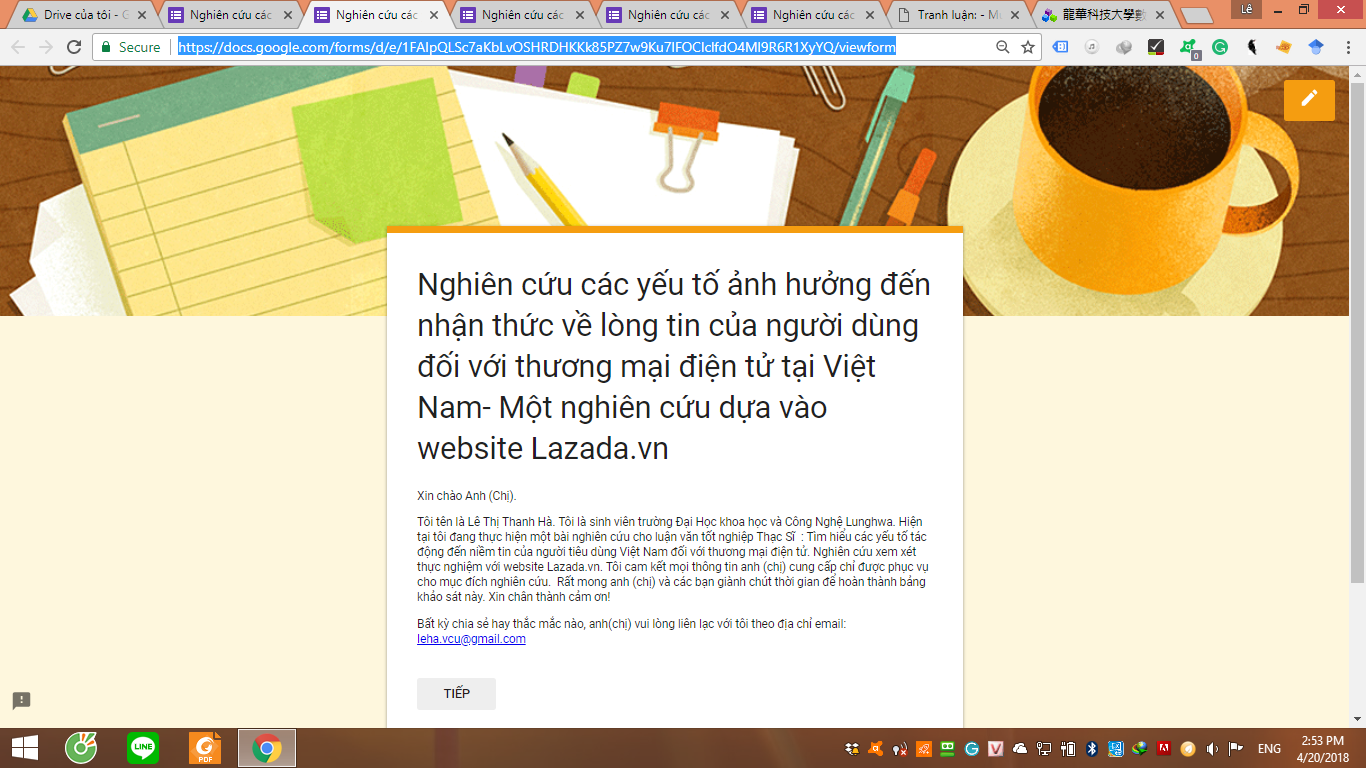Close the Drive của tôi tab
1366x768 pixels.
[141, 16]
